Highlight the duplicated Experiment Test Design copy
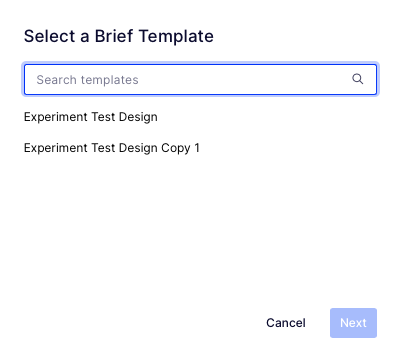Viewport: 403px width, 361px height. 112,148
